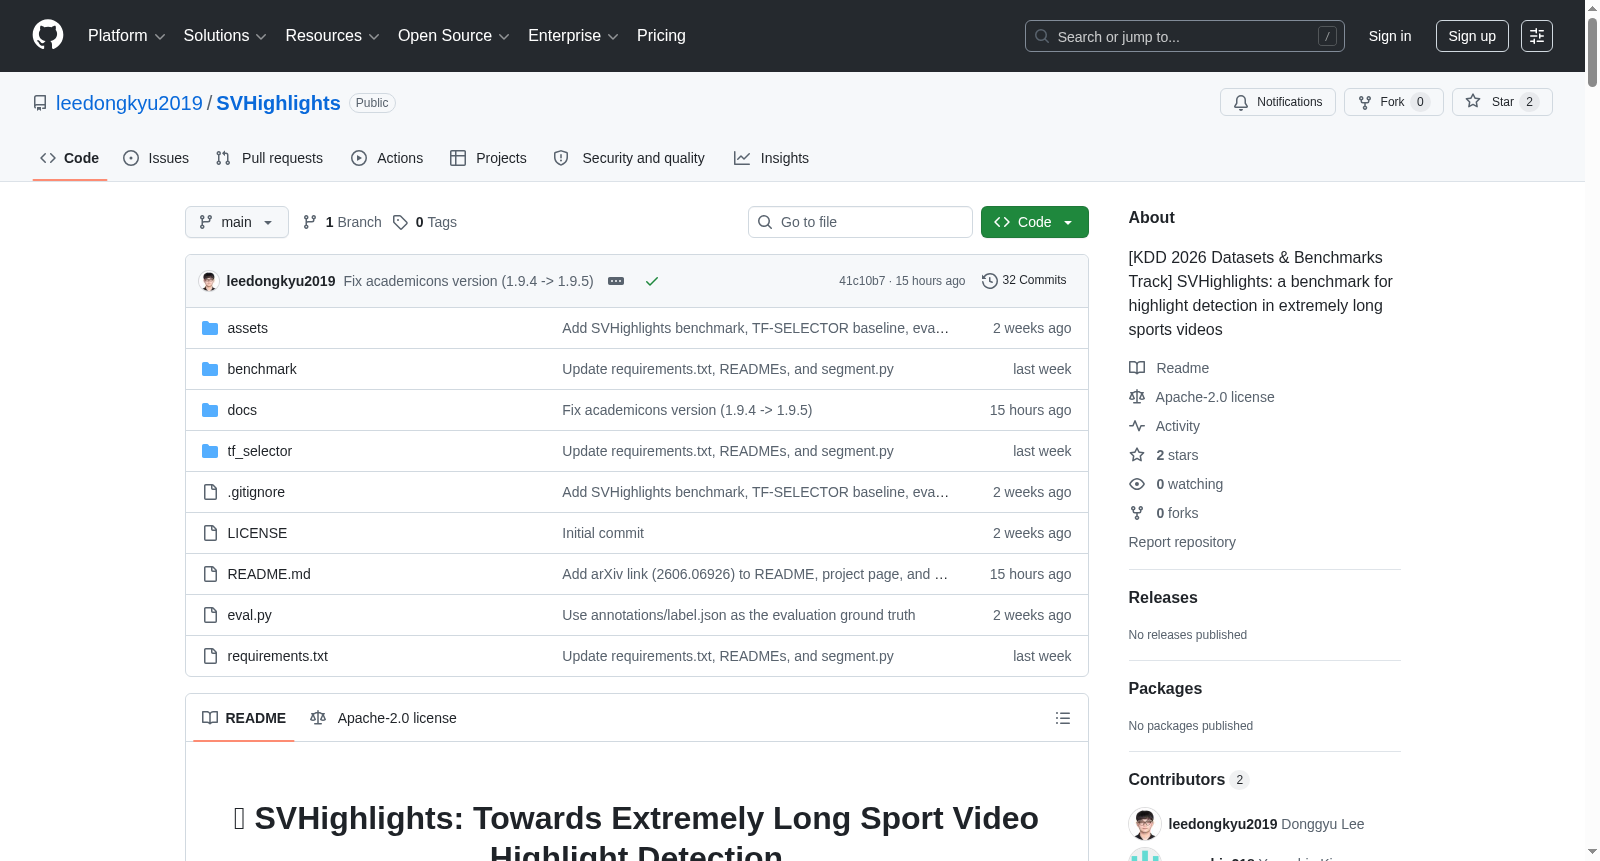Expand the Enterprise menu
Image resolution: width=1600 pixels, height=861 pixels.
tap(573, 36)
